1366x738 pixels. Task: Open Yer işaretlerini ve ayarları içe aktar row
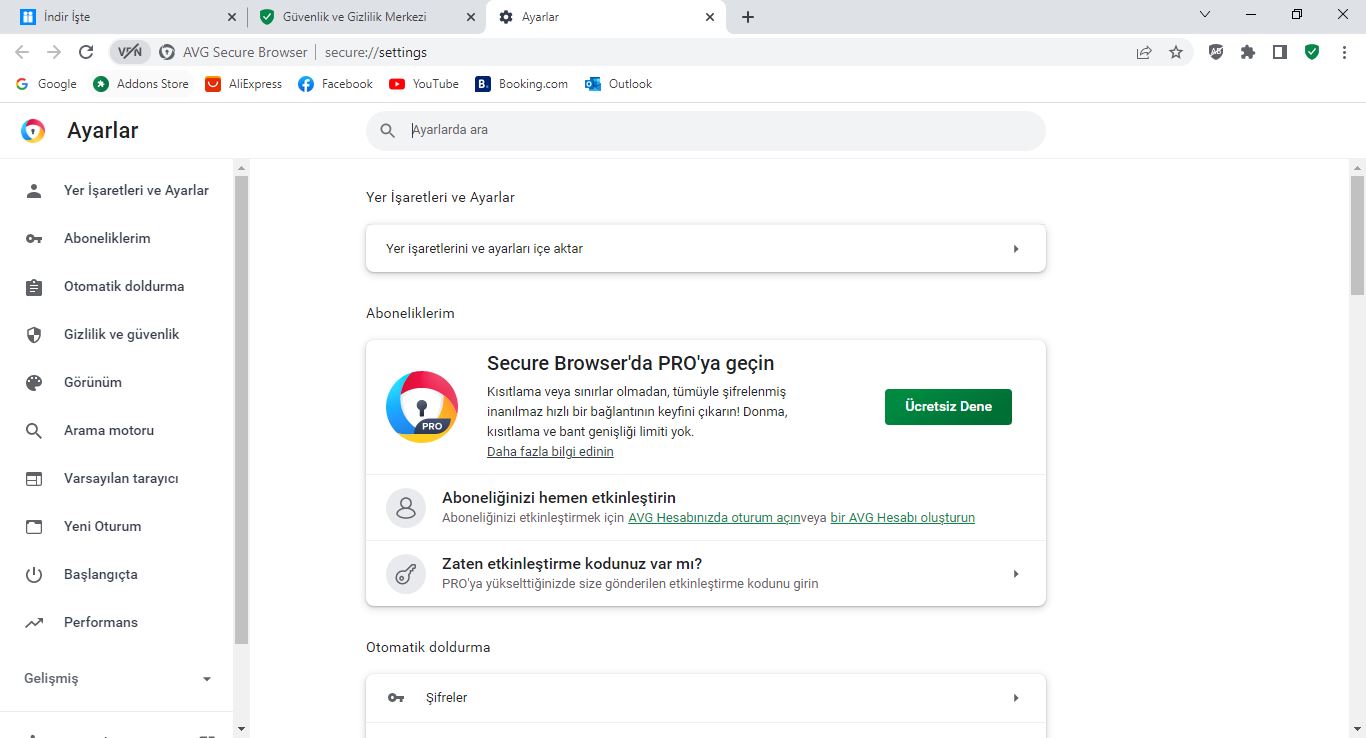[x=706, y=248]
